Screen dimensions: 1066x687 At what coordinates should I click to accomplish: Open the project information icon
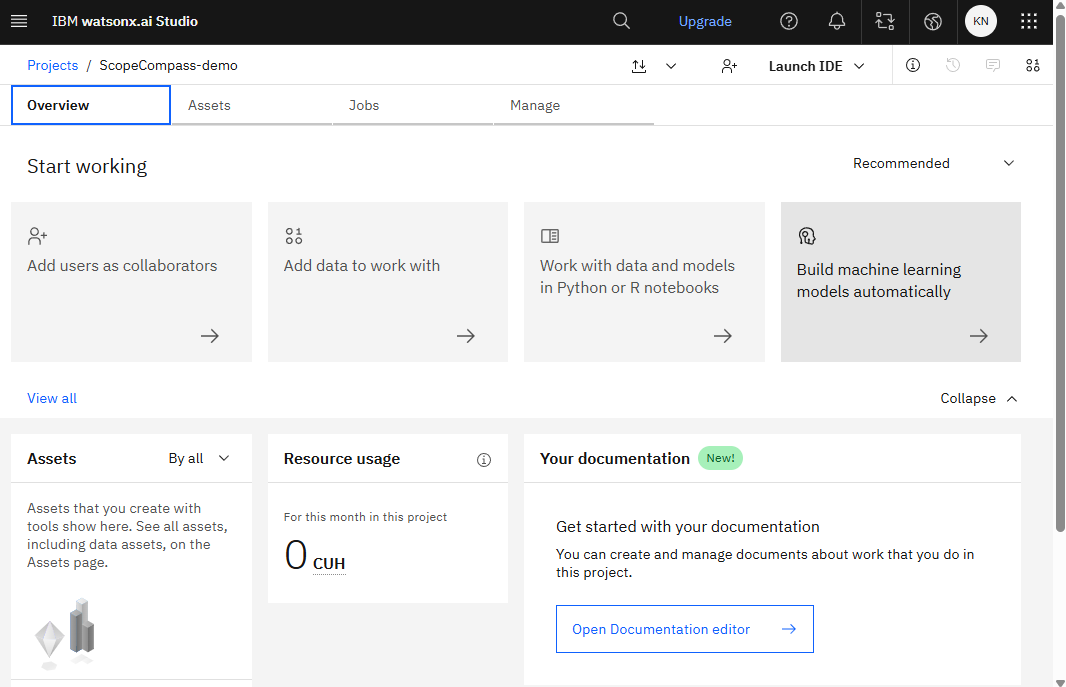[913, 65]
